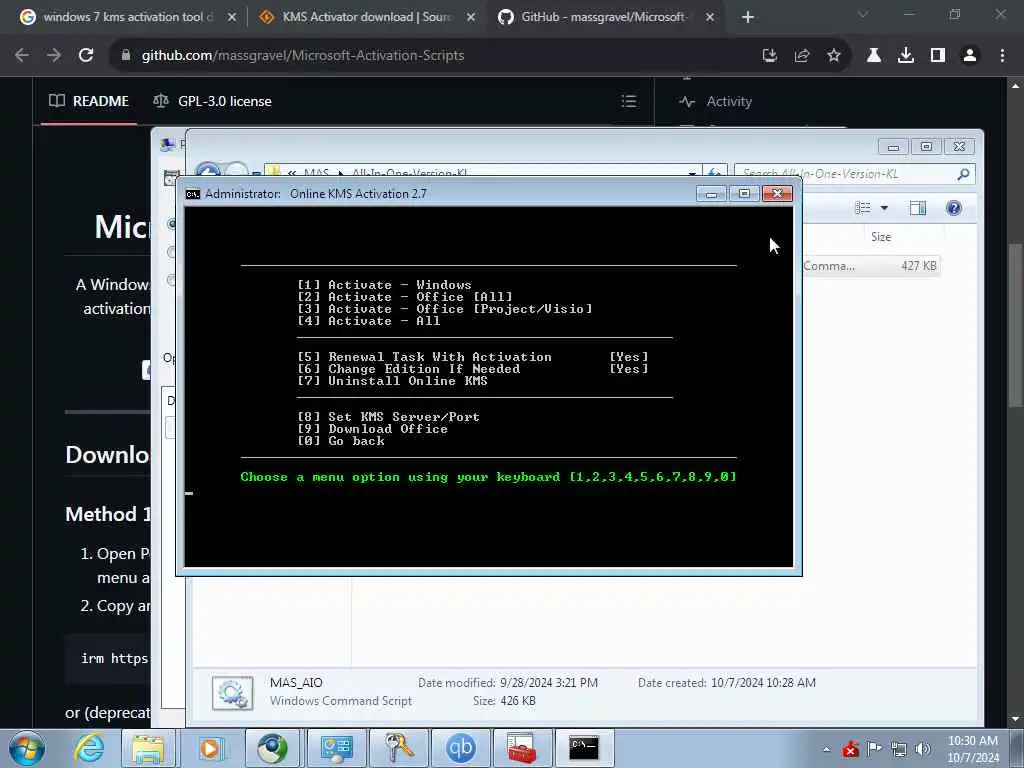Viewport: 1024px width, 768px height.
Task: Click the Command Prompt title bar icon
Action: [x=193, y=194]
